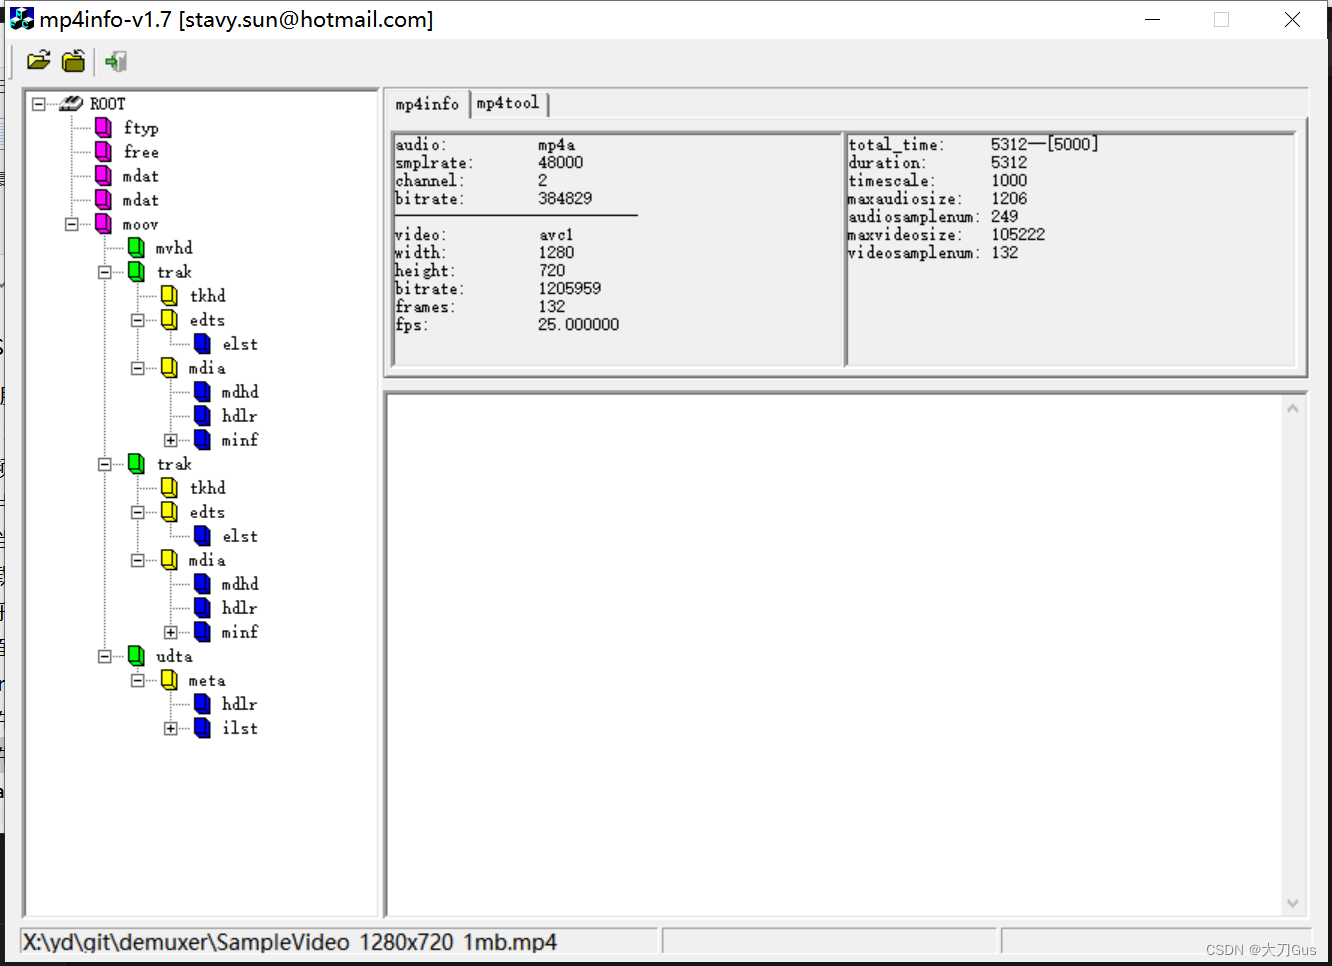Click the open file toolbar icon
Image resolution: width=1332 pixels, height=966 pixels.
pos(38,61)
